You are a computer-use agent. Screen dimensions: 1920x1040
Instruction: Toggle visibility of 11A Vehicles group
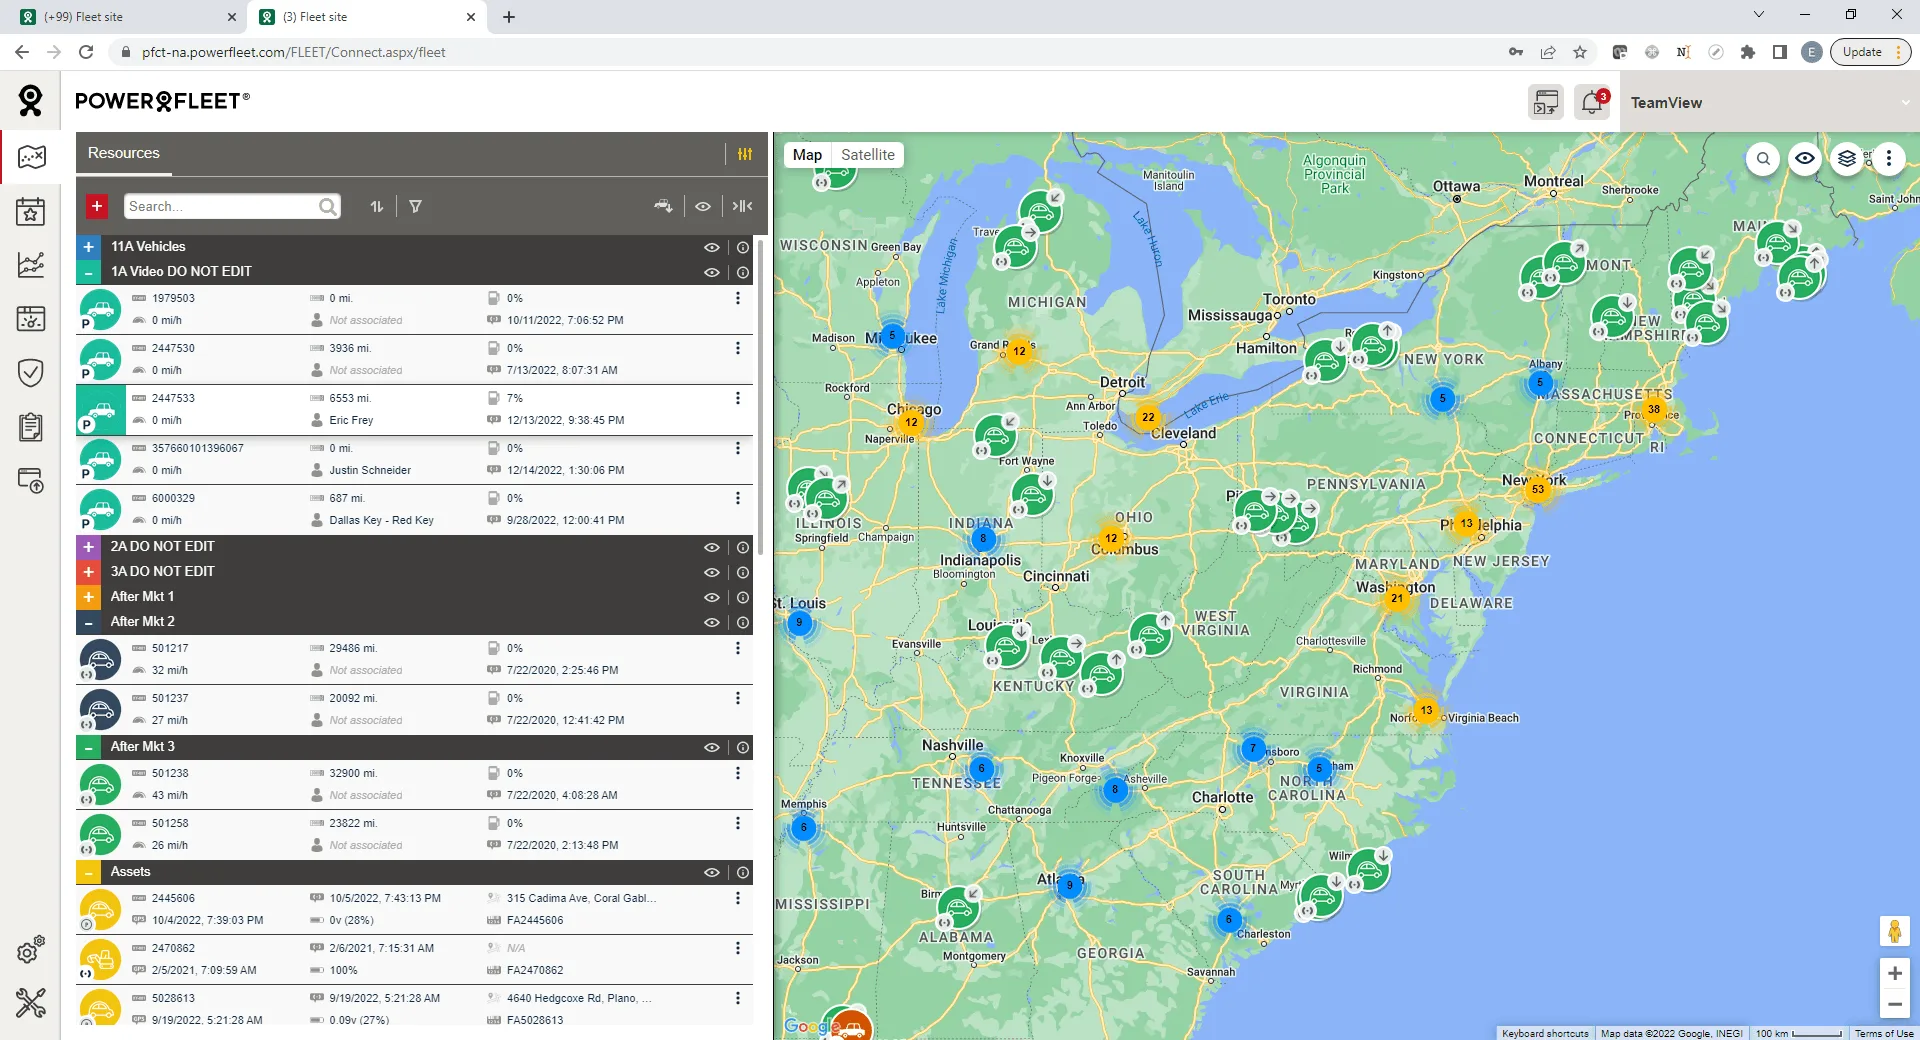(x=711, y=247)
